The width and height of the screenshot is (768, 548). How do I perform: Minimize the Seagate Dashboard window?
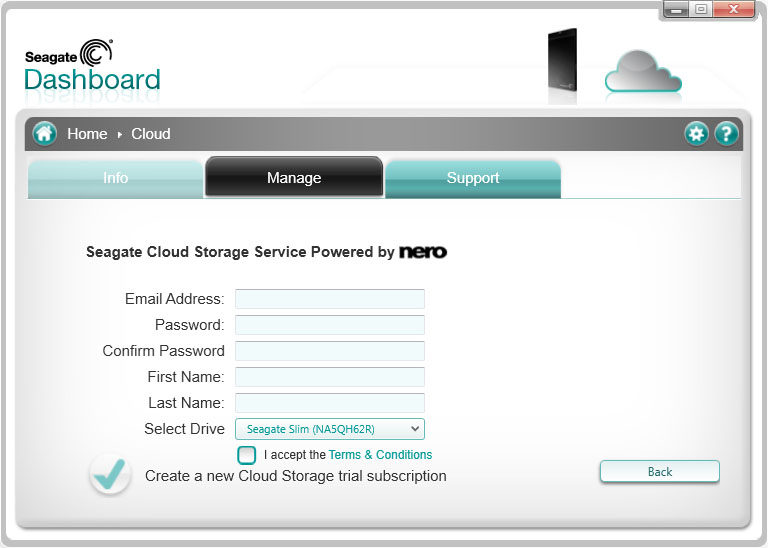click(x=676, y=10)
